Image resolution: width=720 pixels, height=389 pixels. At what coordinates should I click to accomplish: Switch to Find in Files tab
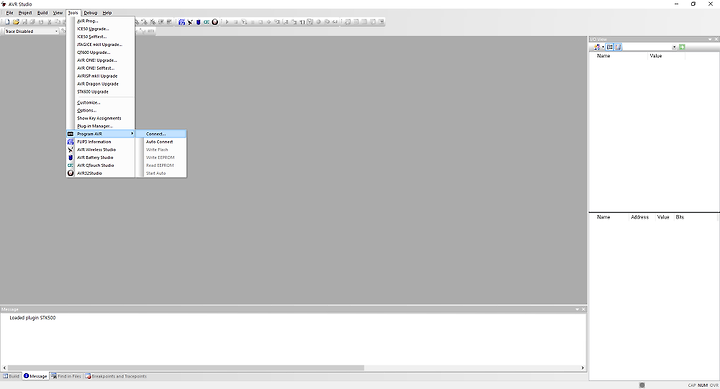pyautogui.click(x=66, y=376)
